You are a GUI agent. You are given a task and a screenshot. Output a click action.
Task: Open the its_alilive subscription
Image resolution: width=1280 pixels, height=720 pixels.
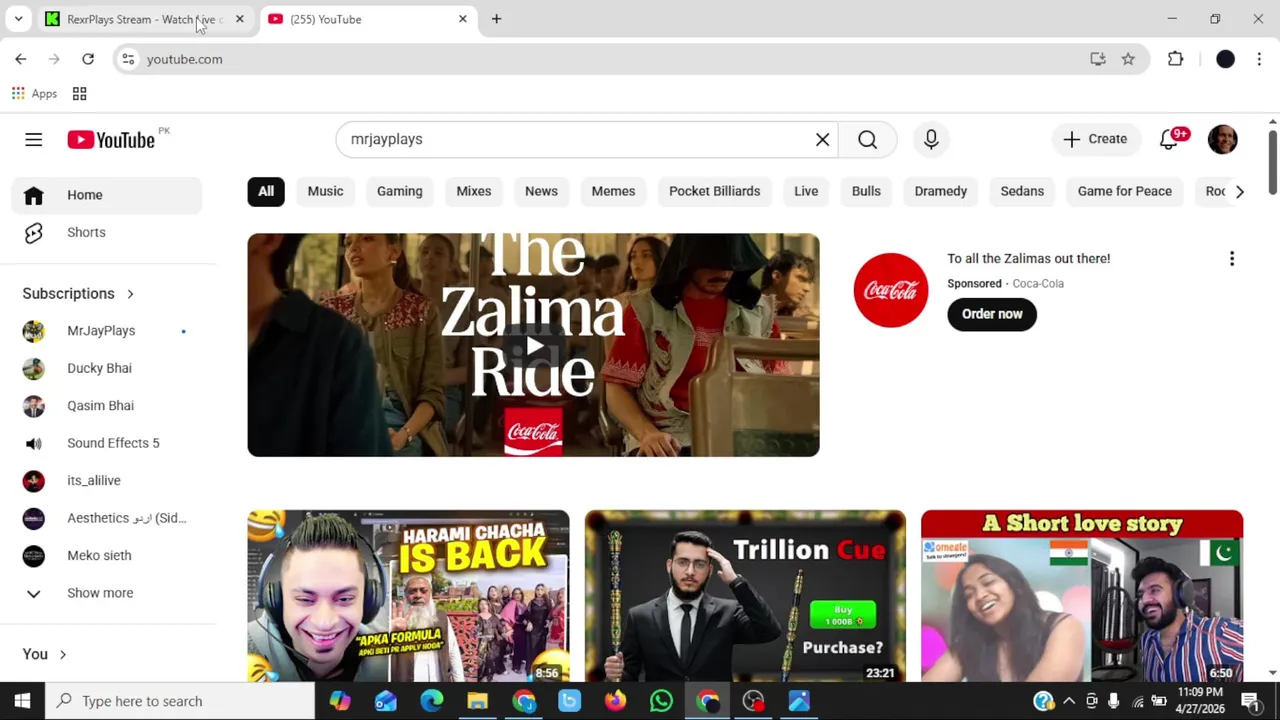click(x=107, y=481)
